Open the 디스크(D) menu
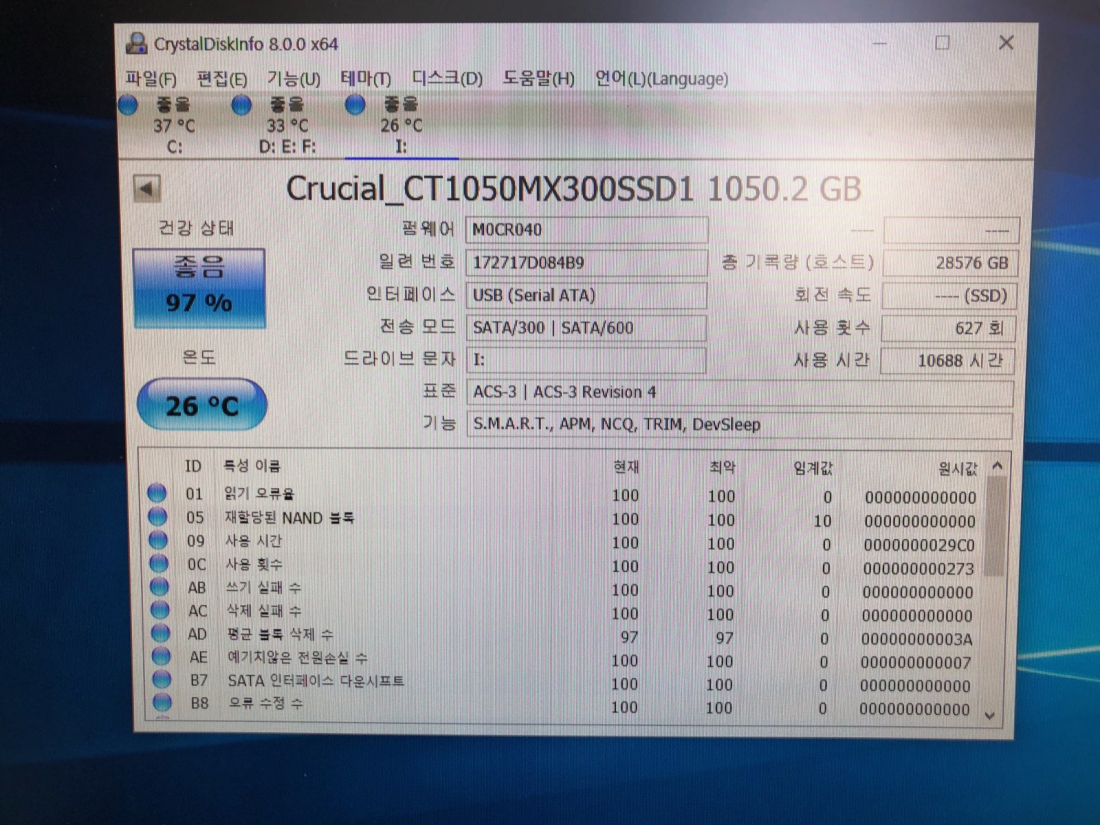Screen dimensions: 1100x825 [x=446, y=78]
